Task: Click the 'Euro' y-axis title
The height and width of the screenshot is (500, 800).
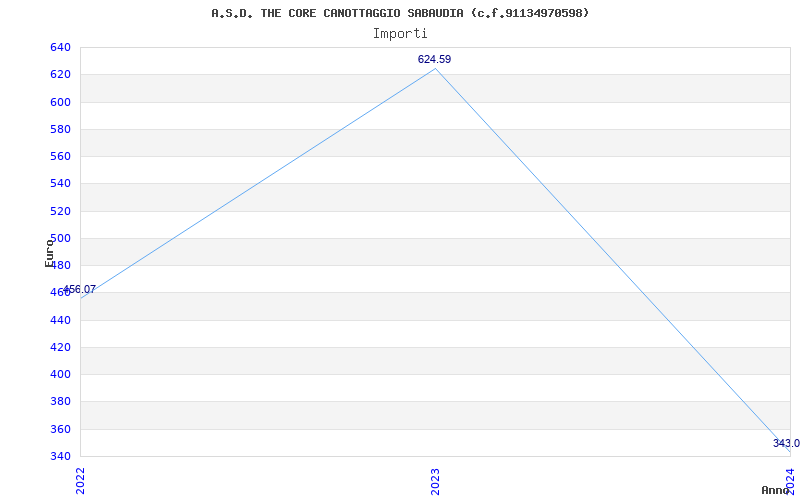Action: pyautogui.click(x=49, y=253)
